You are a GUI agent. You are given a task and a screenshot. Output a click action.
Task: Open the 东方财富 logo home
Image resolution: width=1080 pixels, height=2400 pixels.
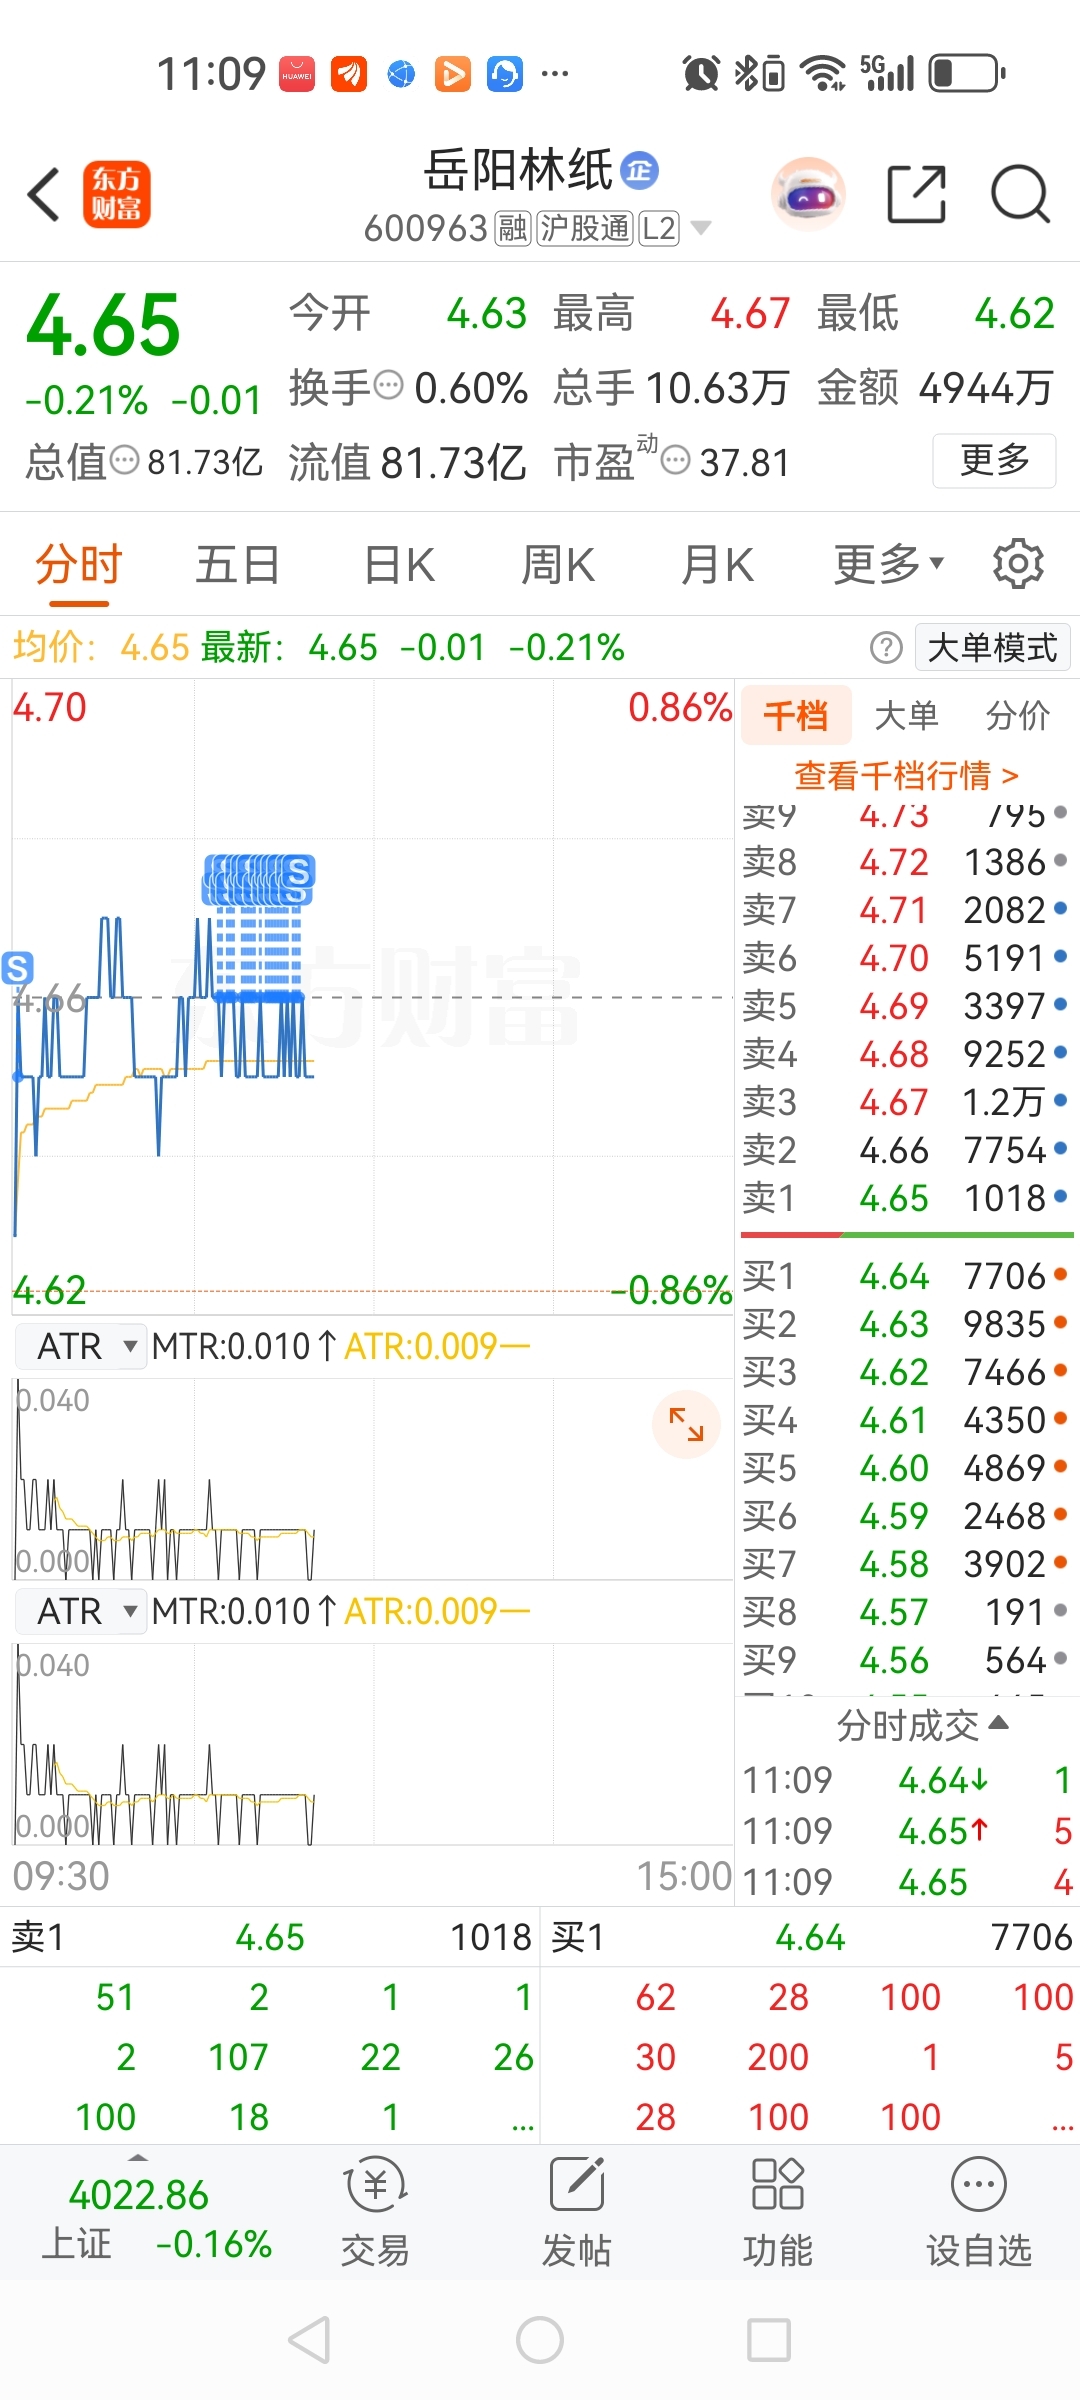coord(116,194)
